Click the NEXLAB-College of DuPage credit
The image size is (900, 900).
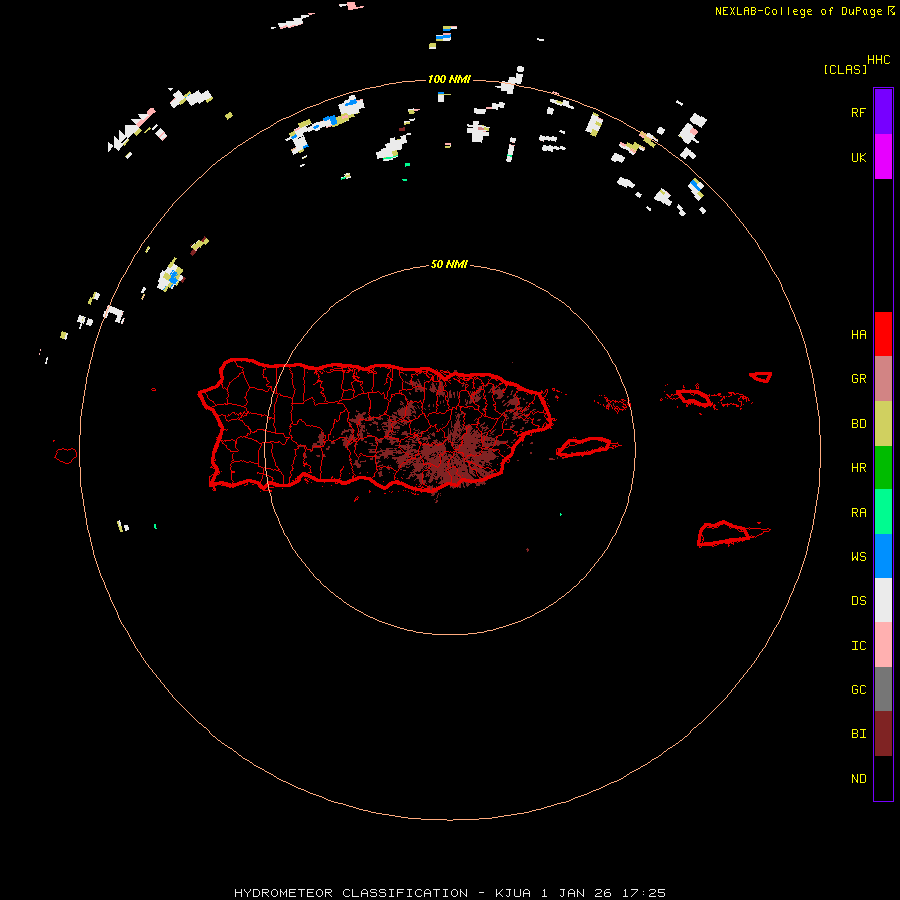[798, 11]
